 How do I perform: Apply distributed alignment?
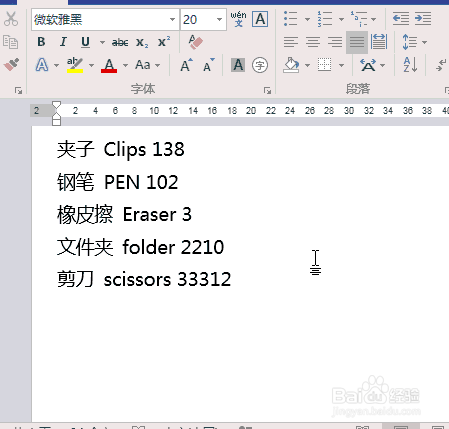379,42
